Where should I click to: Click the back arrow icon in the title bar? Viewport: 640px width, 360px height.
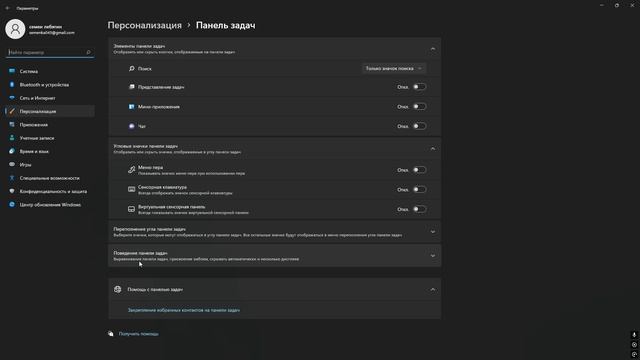8,8
